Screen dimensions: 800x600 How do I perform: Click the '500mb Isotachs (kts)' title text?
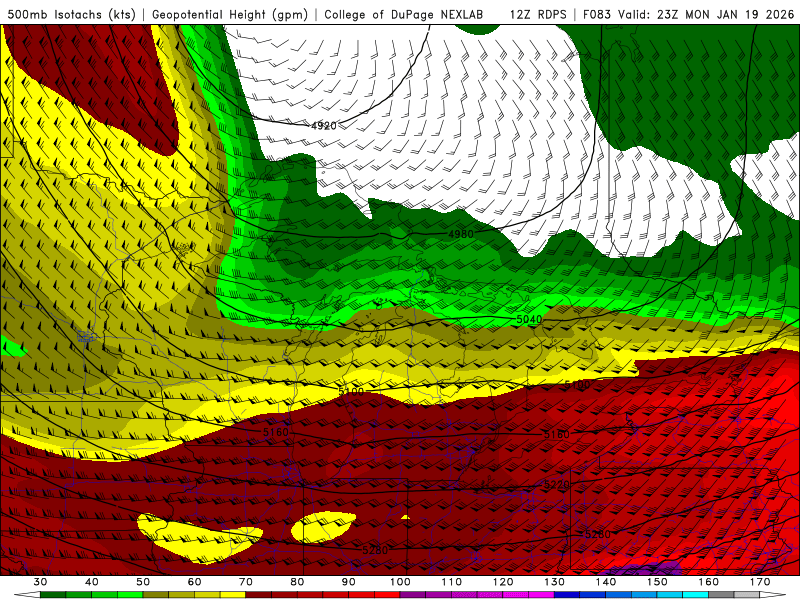pos(71,14)
